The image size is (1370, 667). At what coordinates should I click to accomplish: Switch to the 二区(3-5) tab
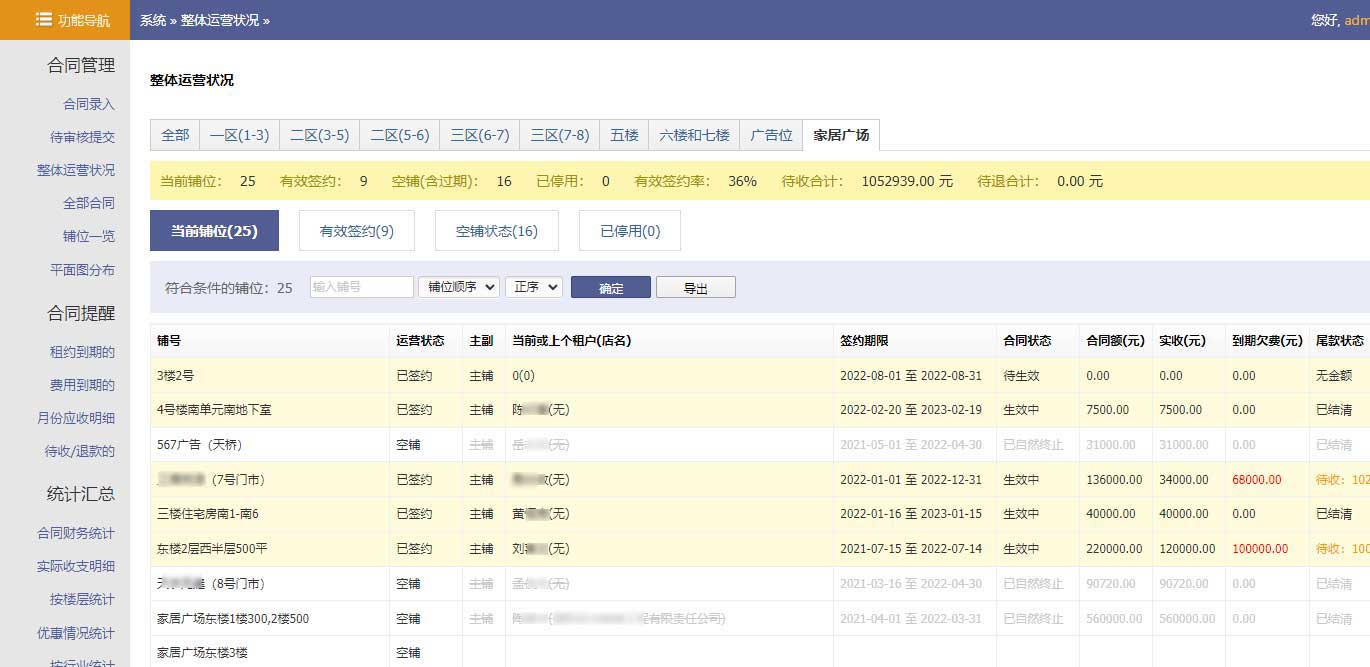tap(320, 135)
